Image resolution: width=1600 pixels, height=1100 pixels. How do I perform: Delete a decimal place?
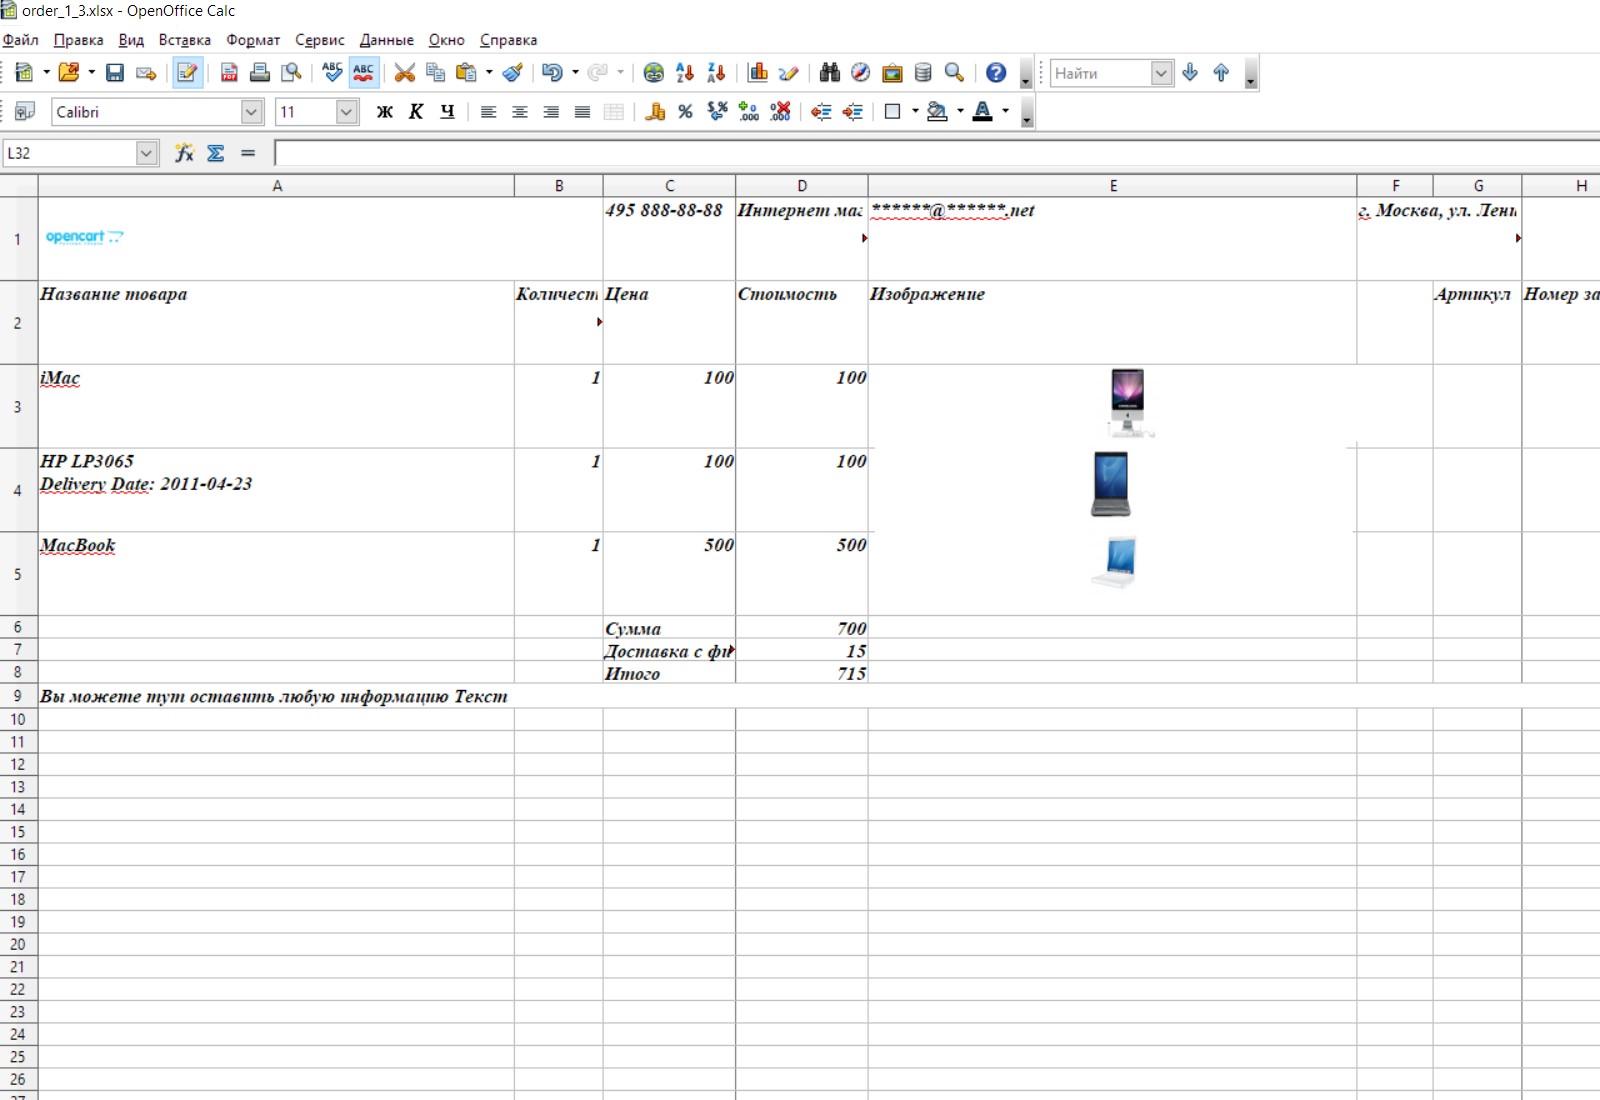(781, 112)
